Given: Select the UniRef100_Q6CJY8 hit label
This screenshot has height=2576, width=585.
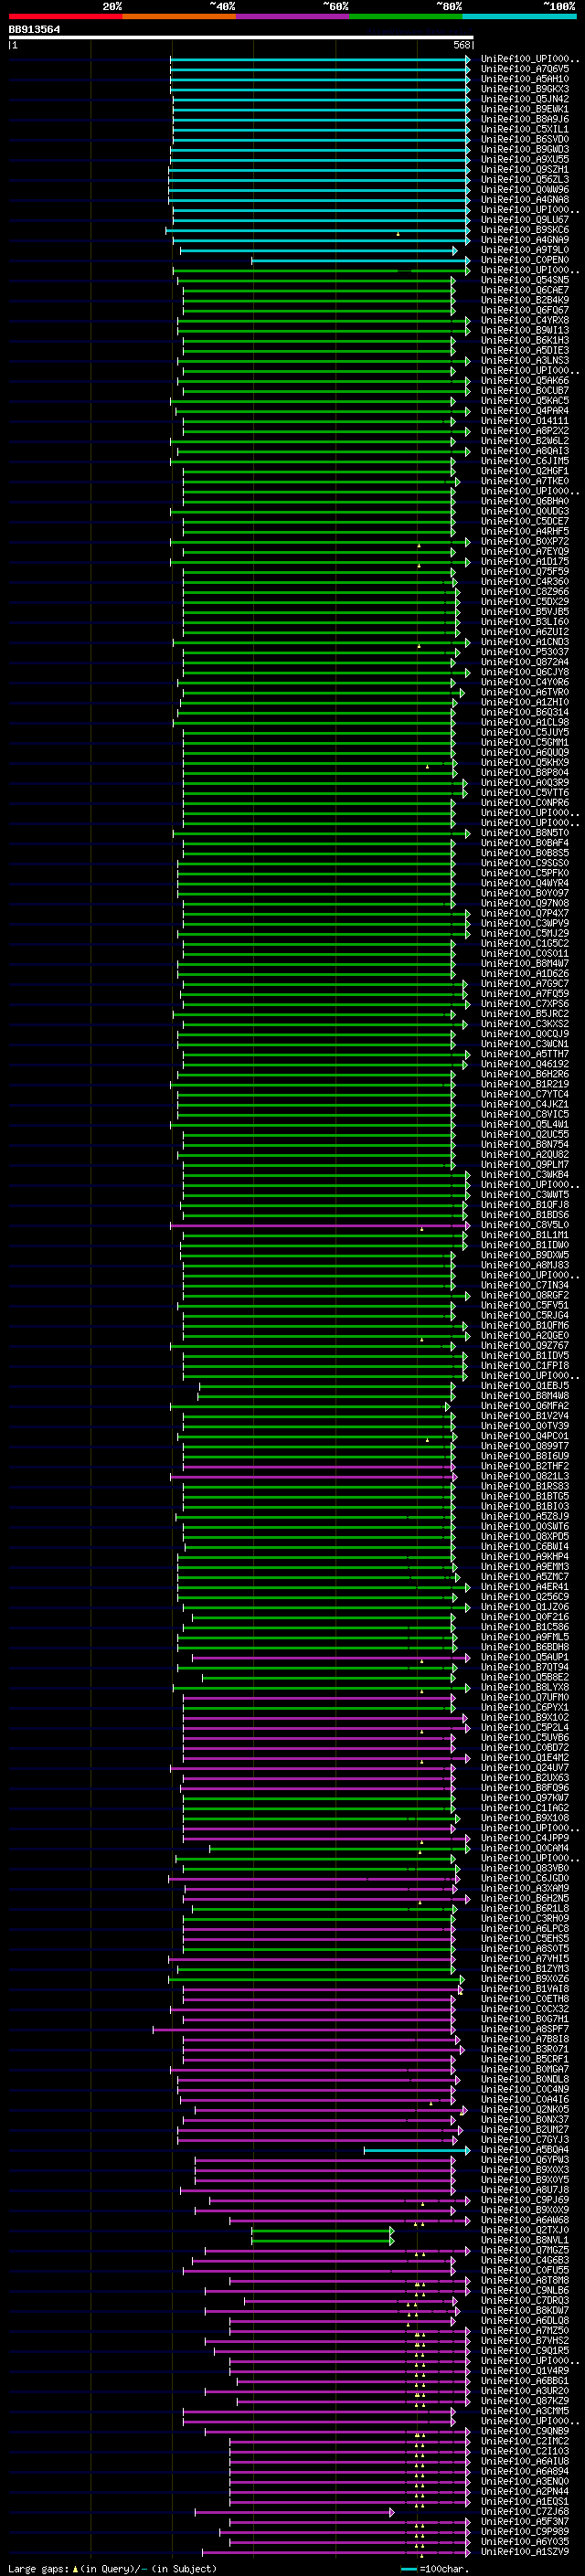Looking at the screenshot, I should pos(525,672).
